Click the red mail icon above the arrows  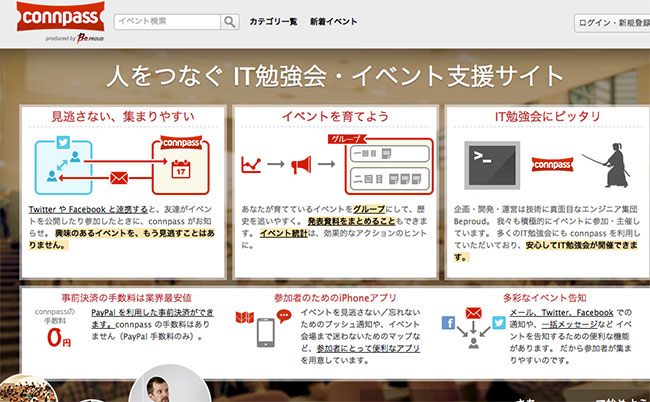point(473,313)
